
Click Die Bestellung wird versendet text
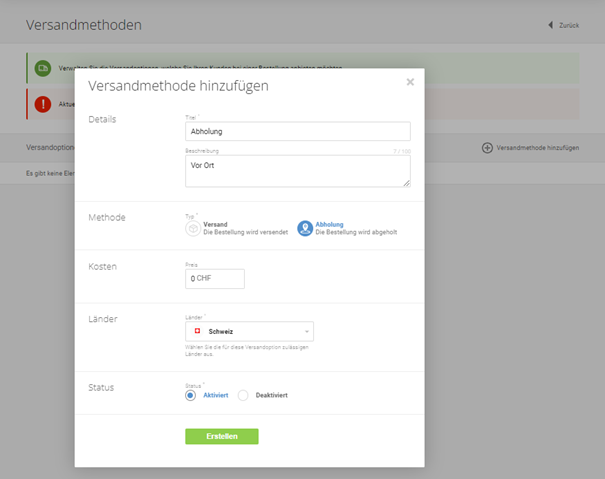point(245,232)
